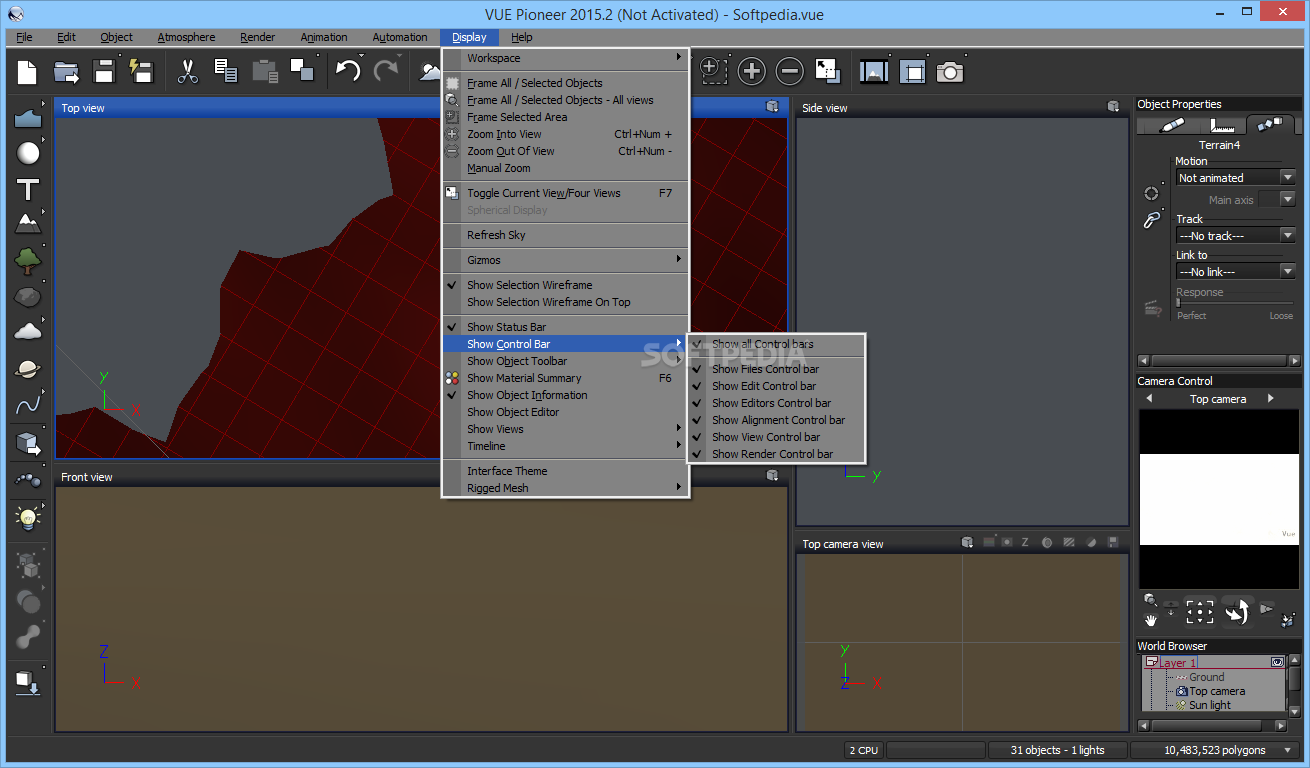Viewport: 1310px width, 768px height.
Task: Add a sphere primitive from left toolbar
Action: click(x=28, y=153)
